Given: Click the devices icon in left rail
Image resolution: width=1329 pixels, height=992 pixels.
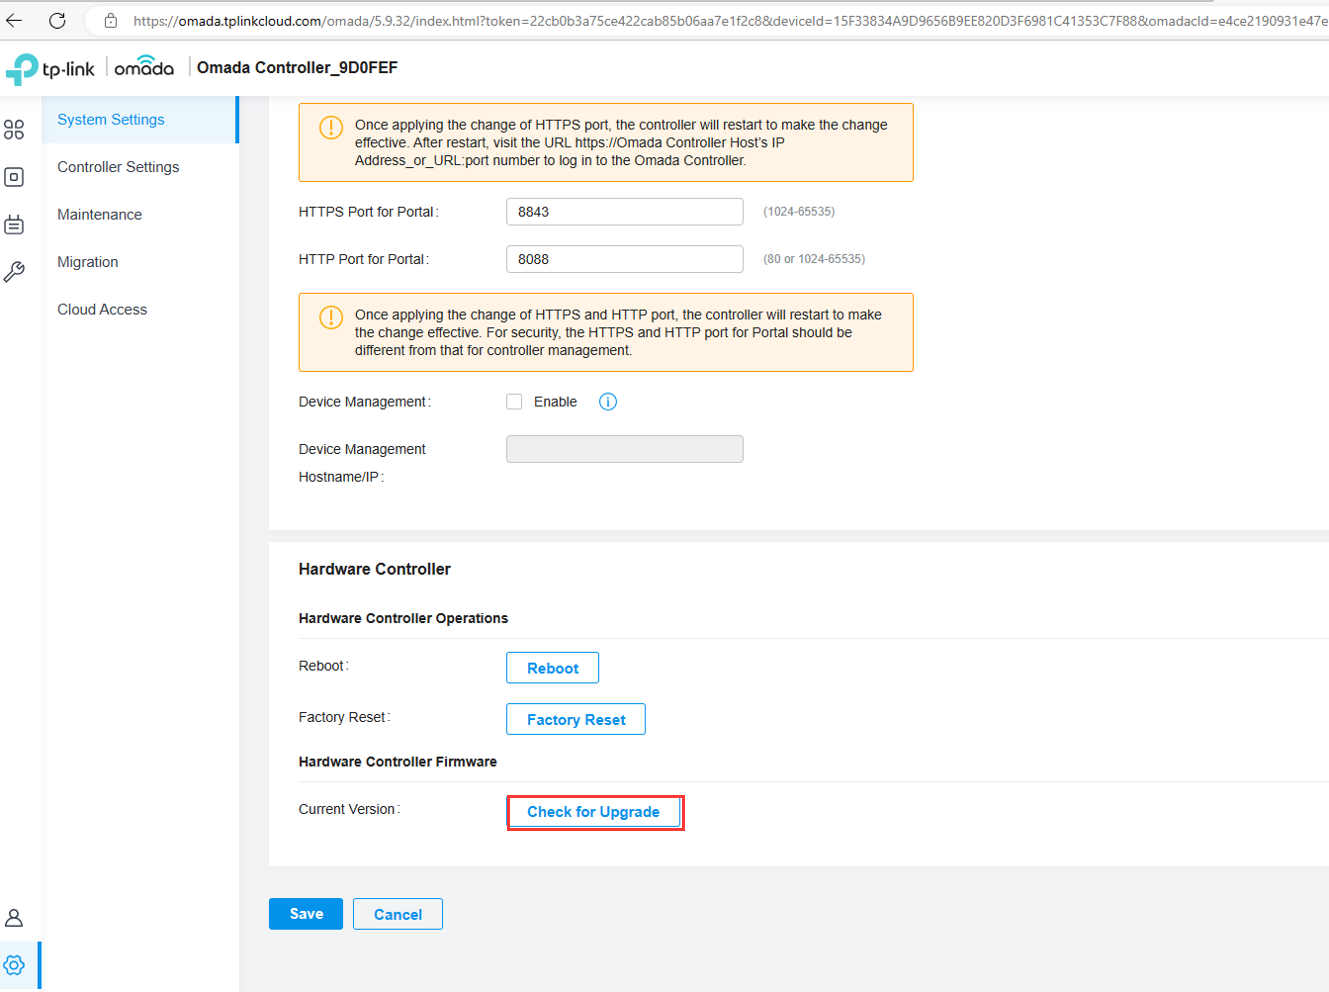Looking at the screenshot, I should click(14, 177).
